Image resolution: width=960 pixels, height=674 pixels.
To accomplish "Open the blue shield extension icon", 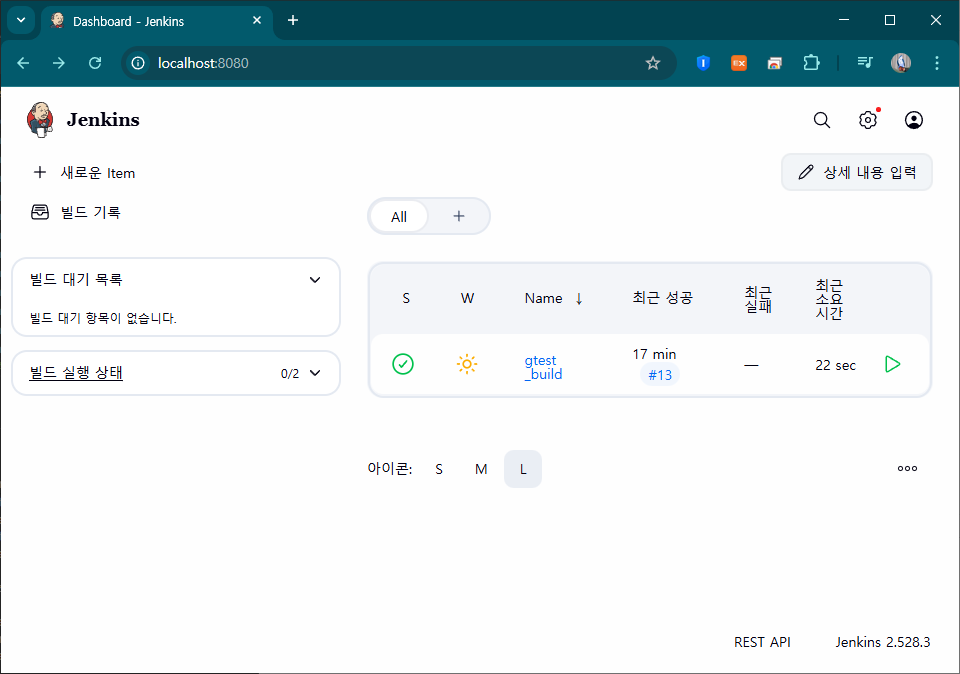I will tap(703, 62).
